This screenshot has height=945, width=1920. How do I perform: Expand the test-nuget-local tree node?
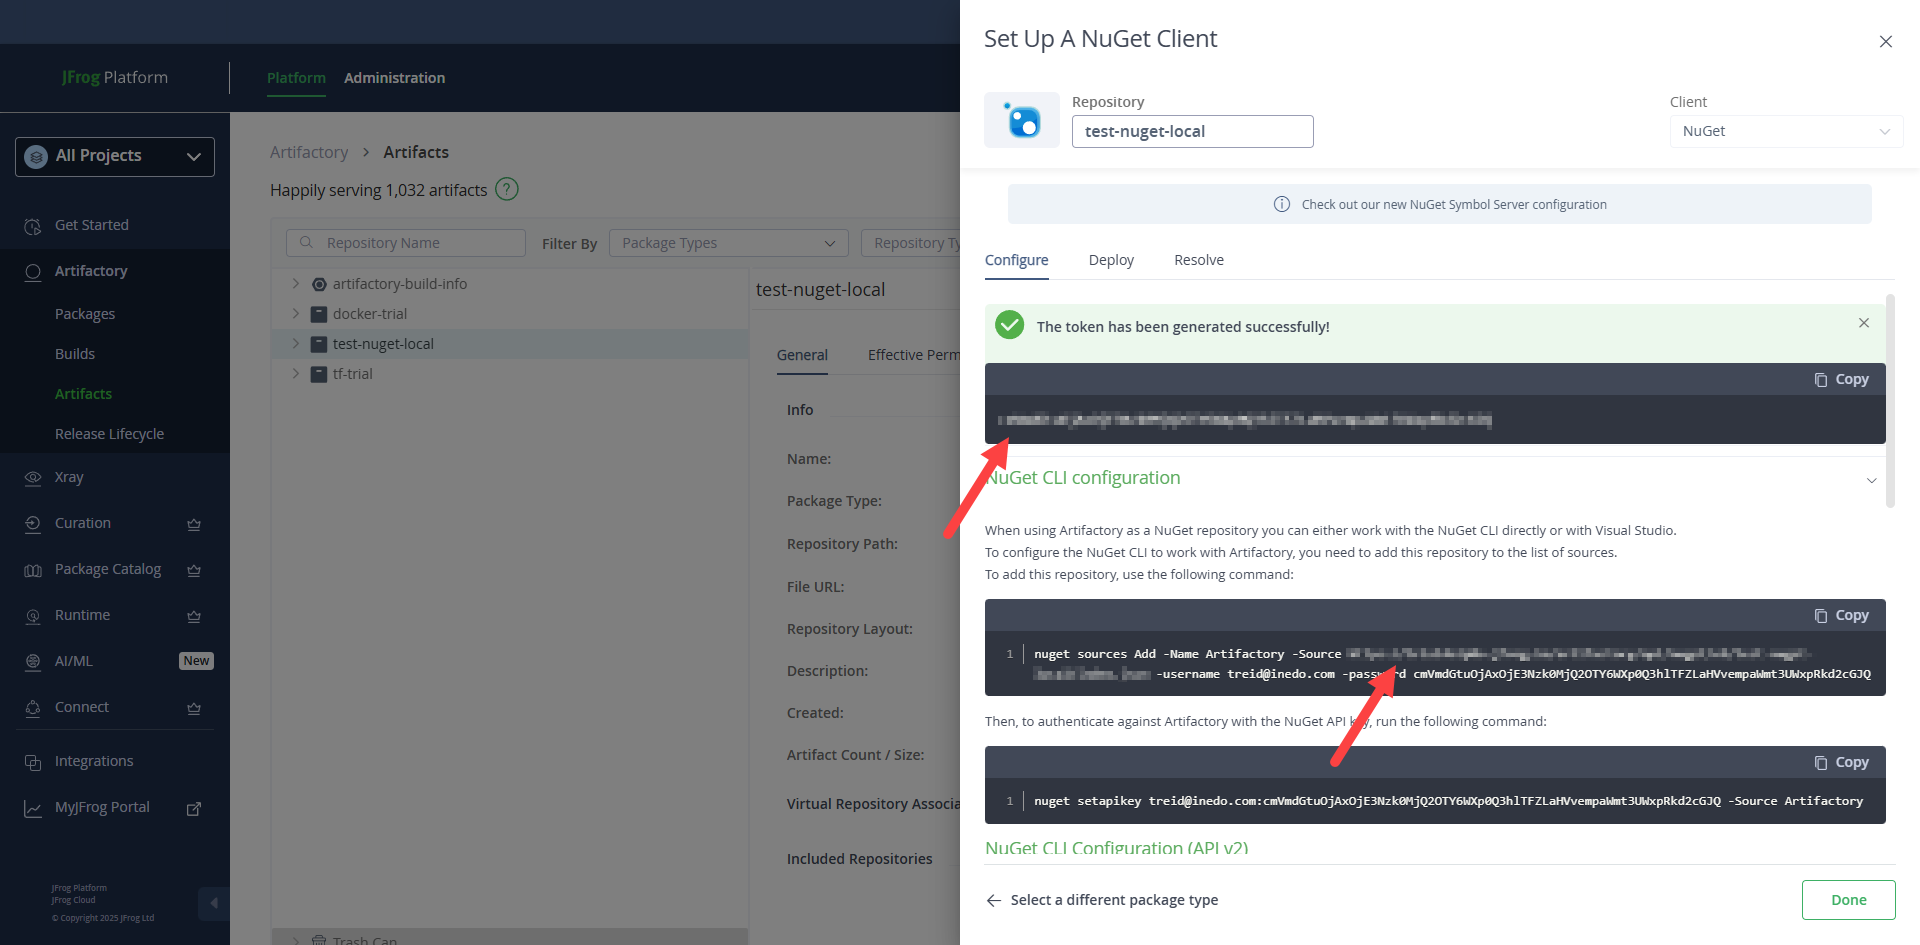[295, 344]
